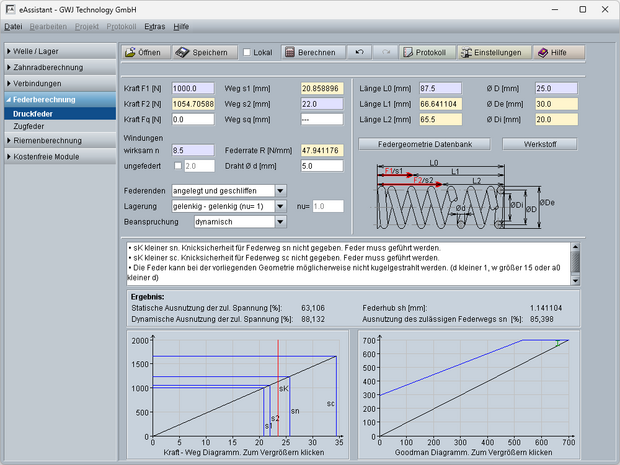This screenshot has height=465, width=620.
Task: Open the Beanspruchung dropdown
Action: (x=280, y=220)
